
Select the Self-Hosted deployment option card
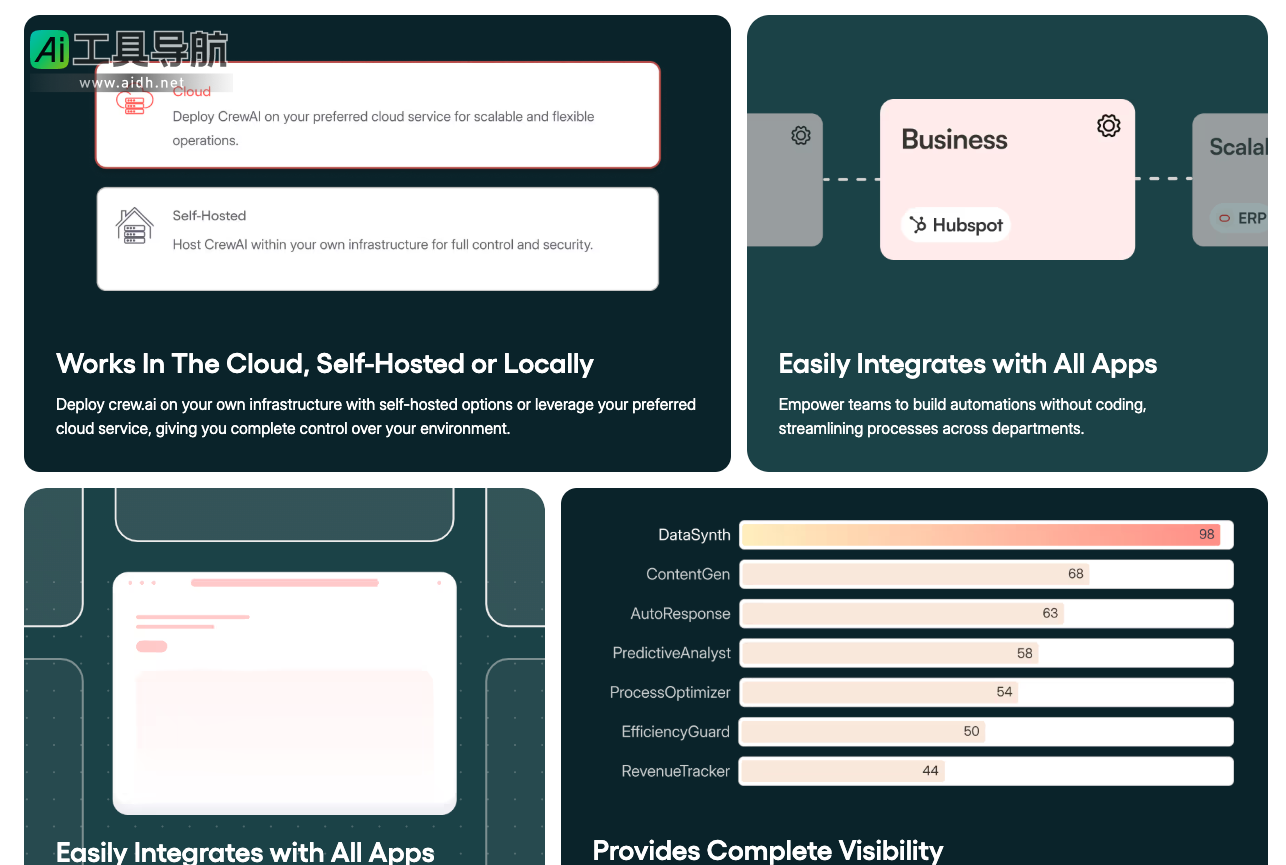[x=377, y=239]
